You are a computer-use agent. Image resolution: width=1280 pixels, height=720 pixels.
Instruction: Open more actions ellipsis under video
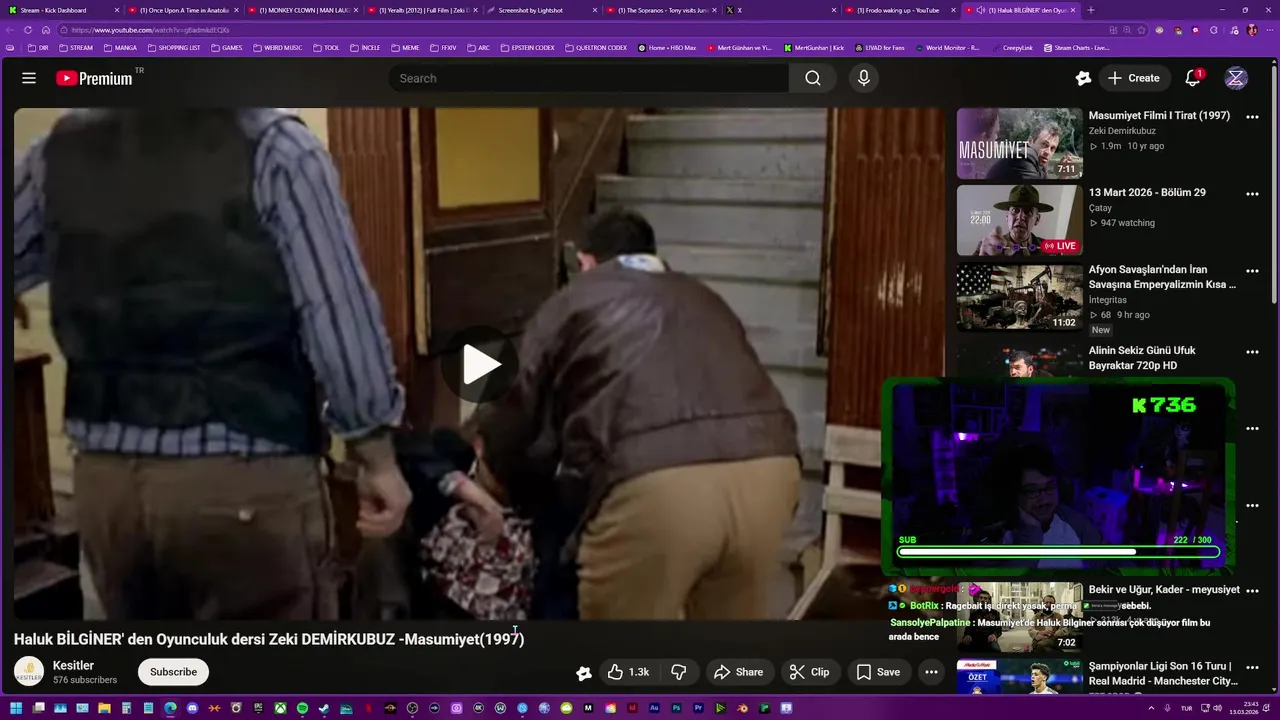[x=931, y=672]
